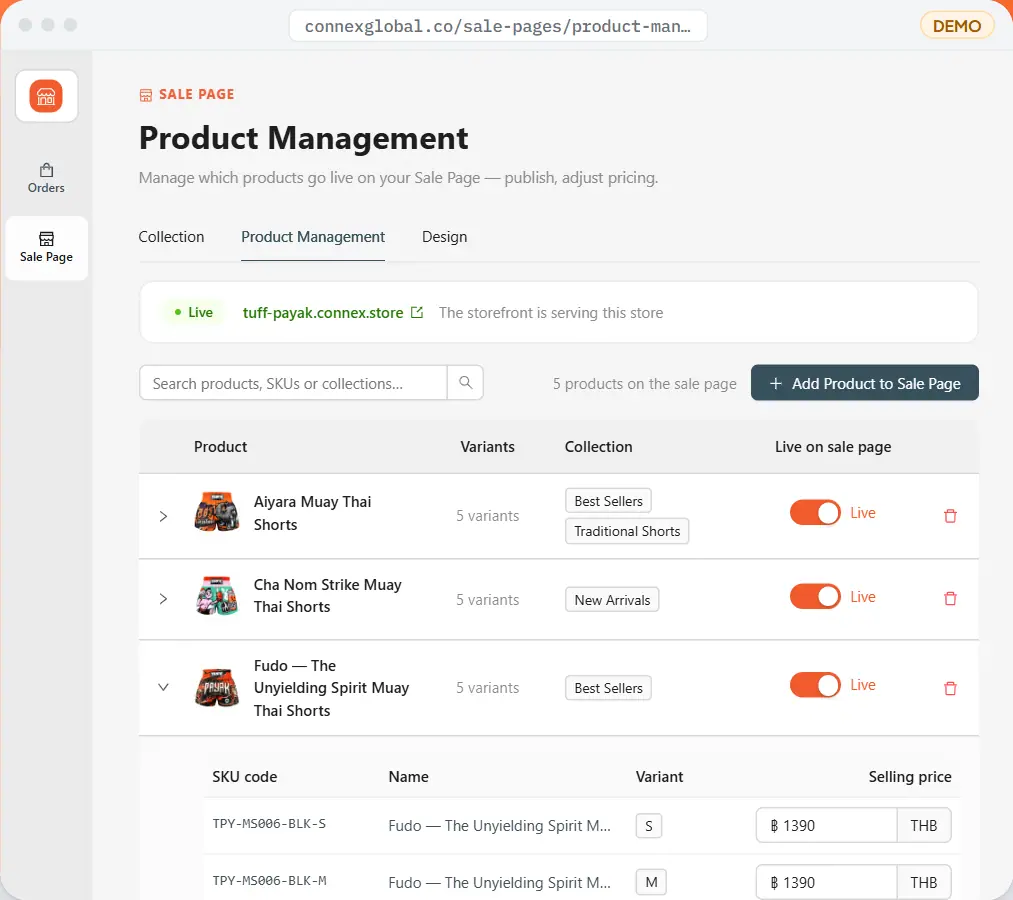Click Best Sellers tag on Aiyara row

coord(608,501)
